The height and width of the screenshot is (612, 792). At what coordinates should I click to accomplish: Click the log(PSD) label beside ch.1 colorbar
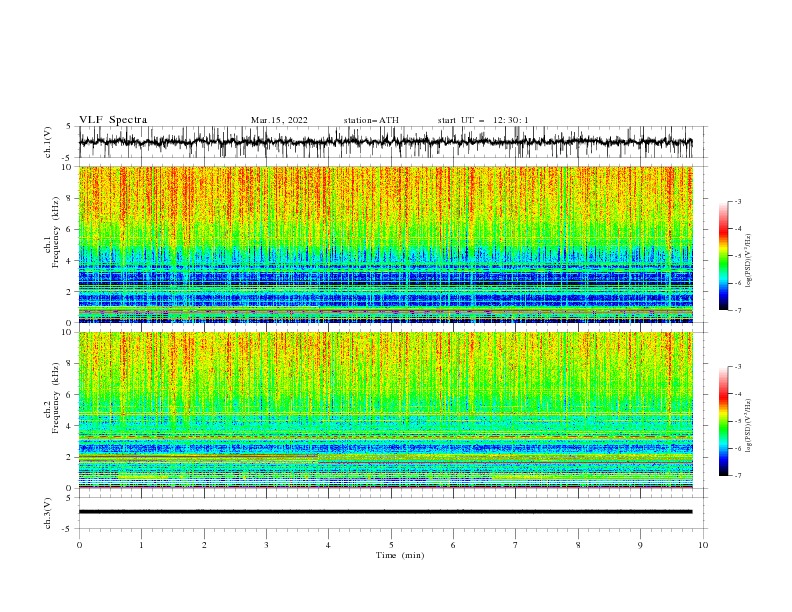click(x=749, y=261)
